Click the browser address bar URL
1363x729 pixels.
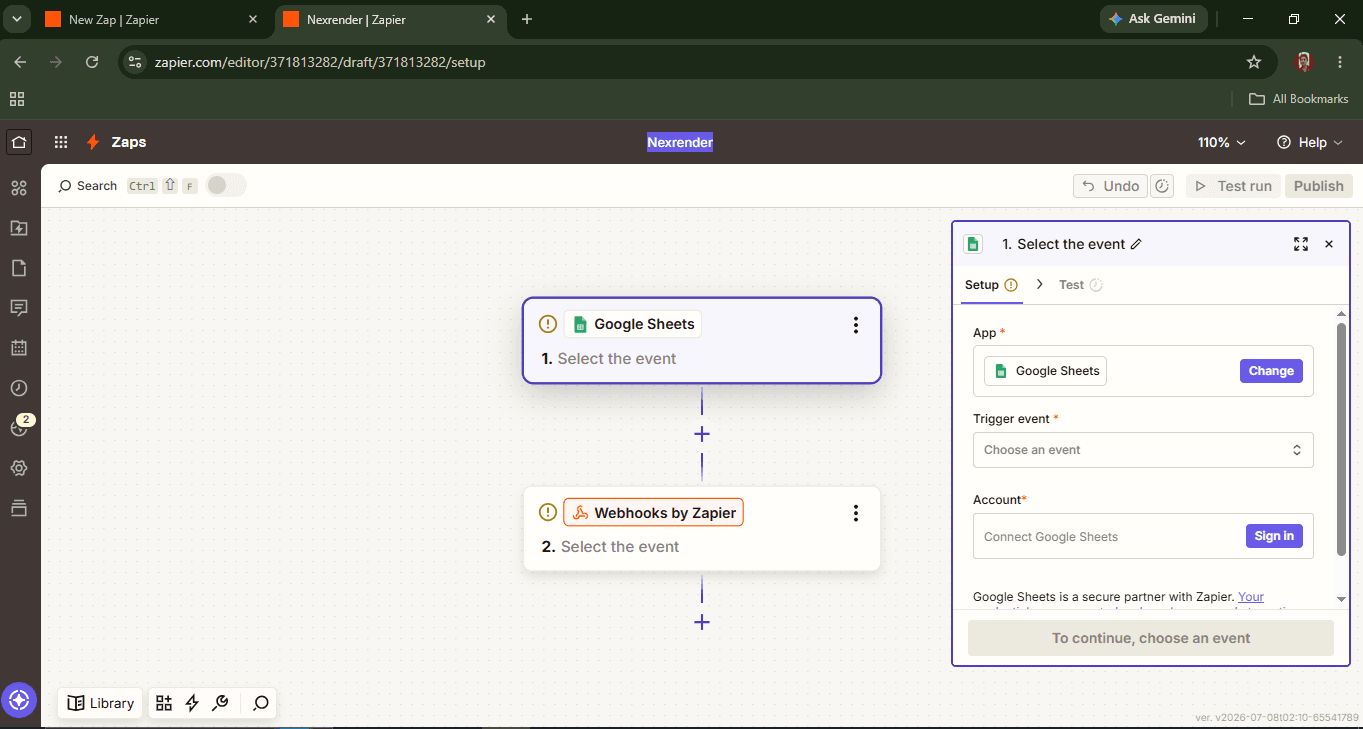click(320, 62)
